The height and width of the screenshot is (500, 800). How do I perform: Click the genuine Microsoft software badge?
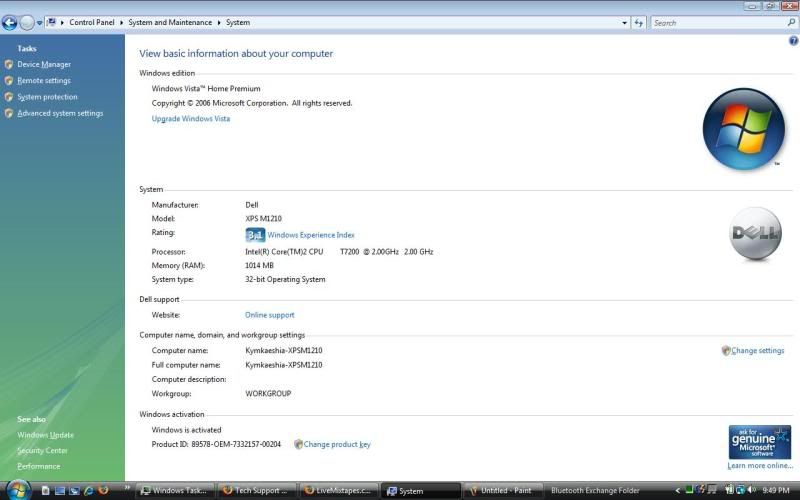click(x=760, y=442)
